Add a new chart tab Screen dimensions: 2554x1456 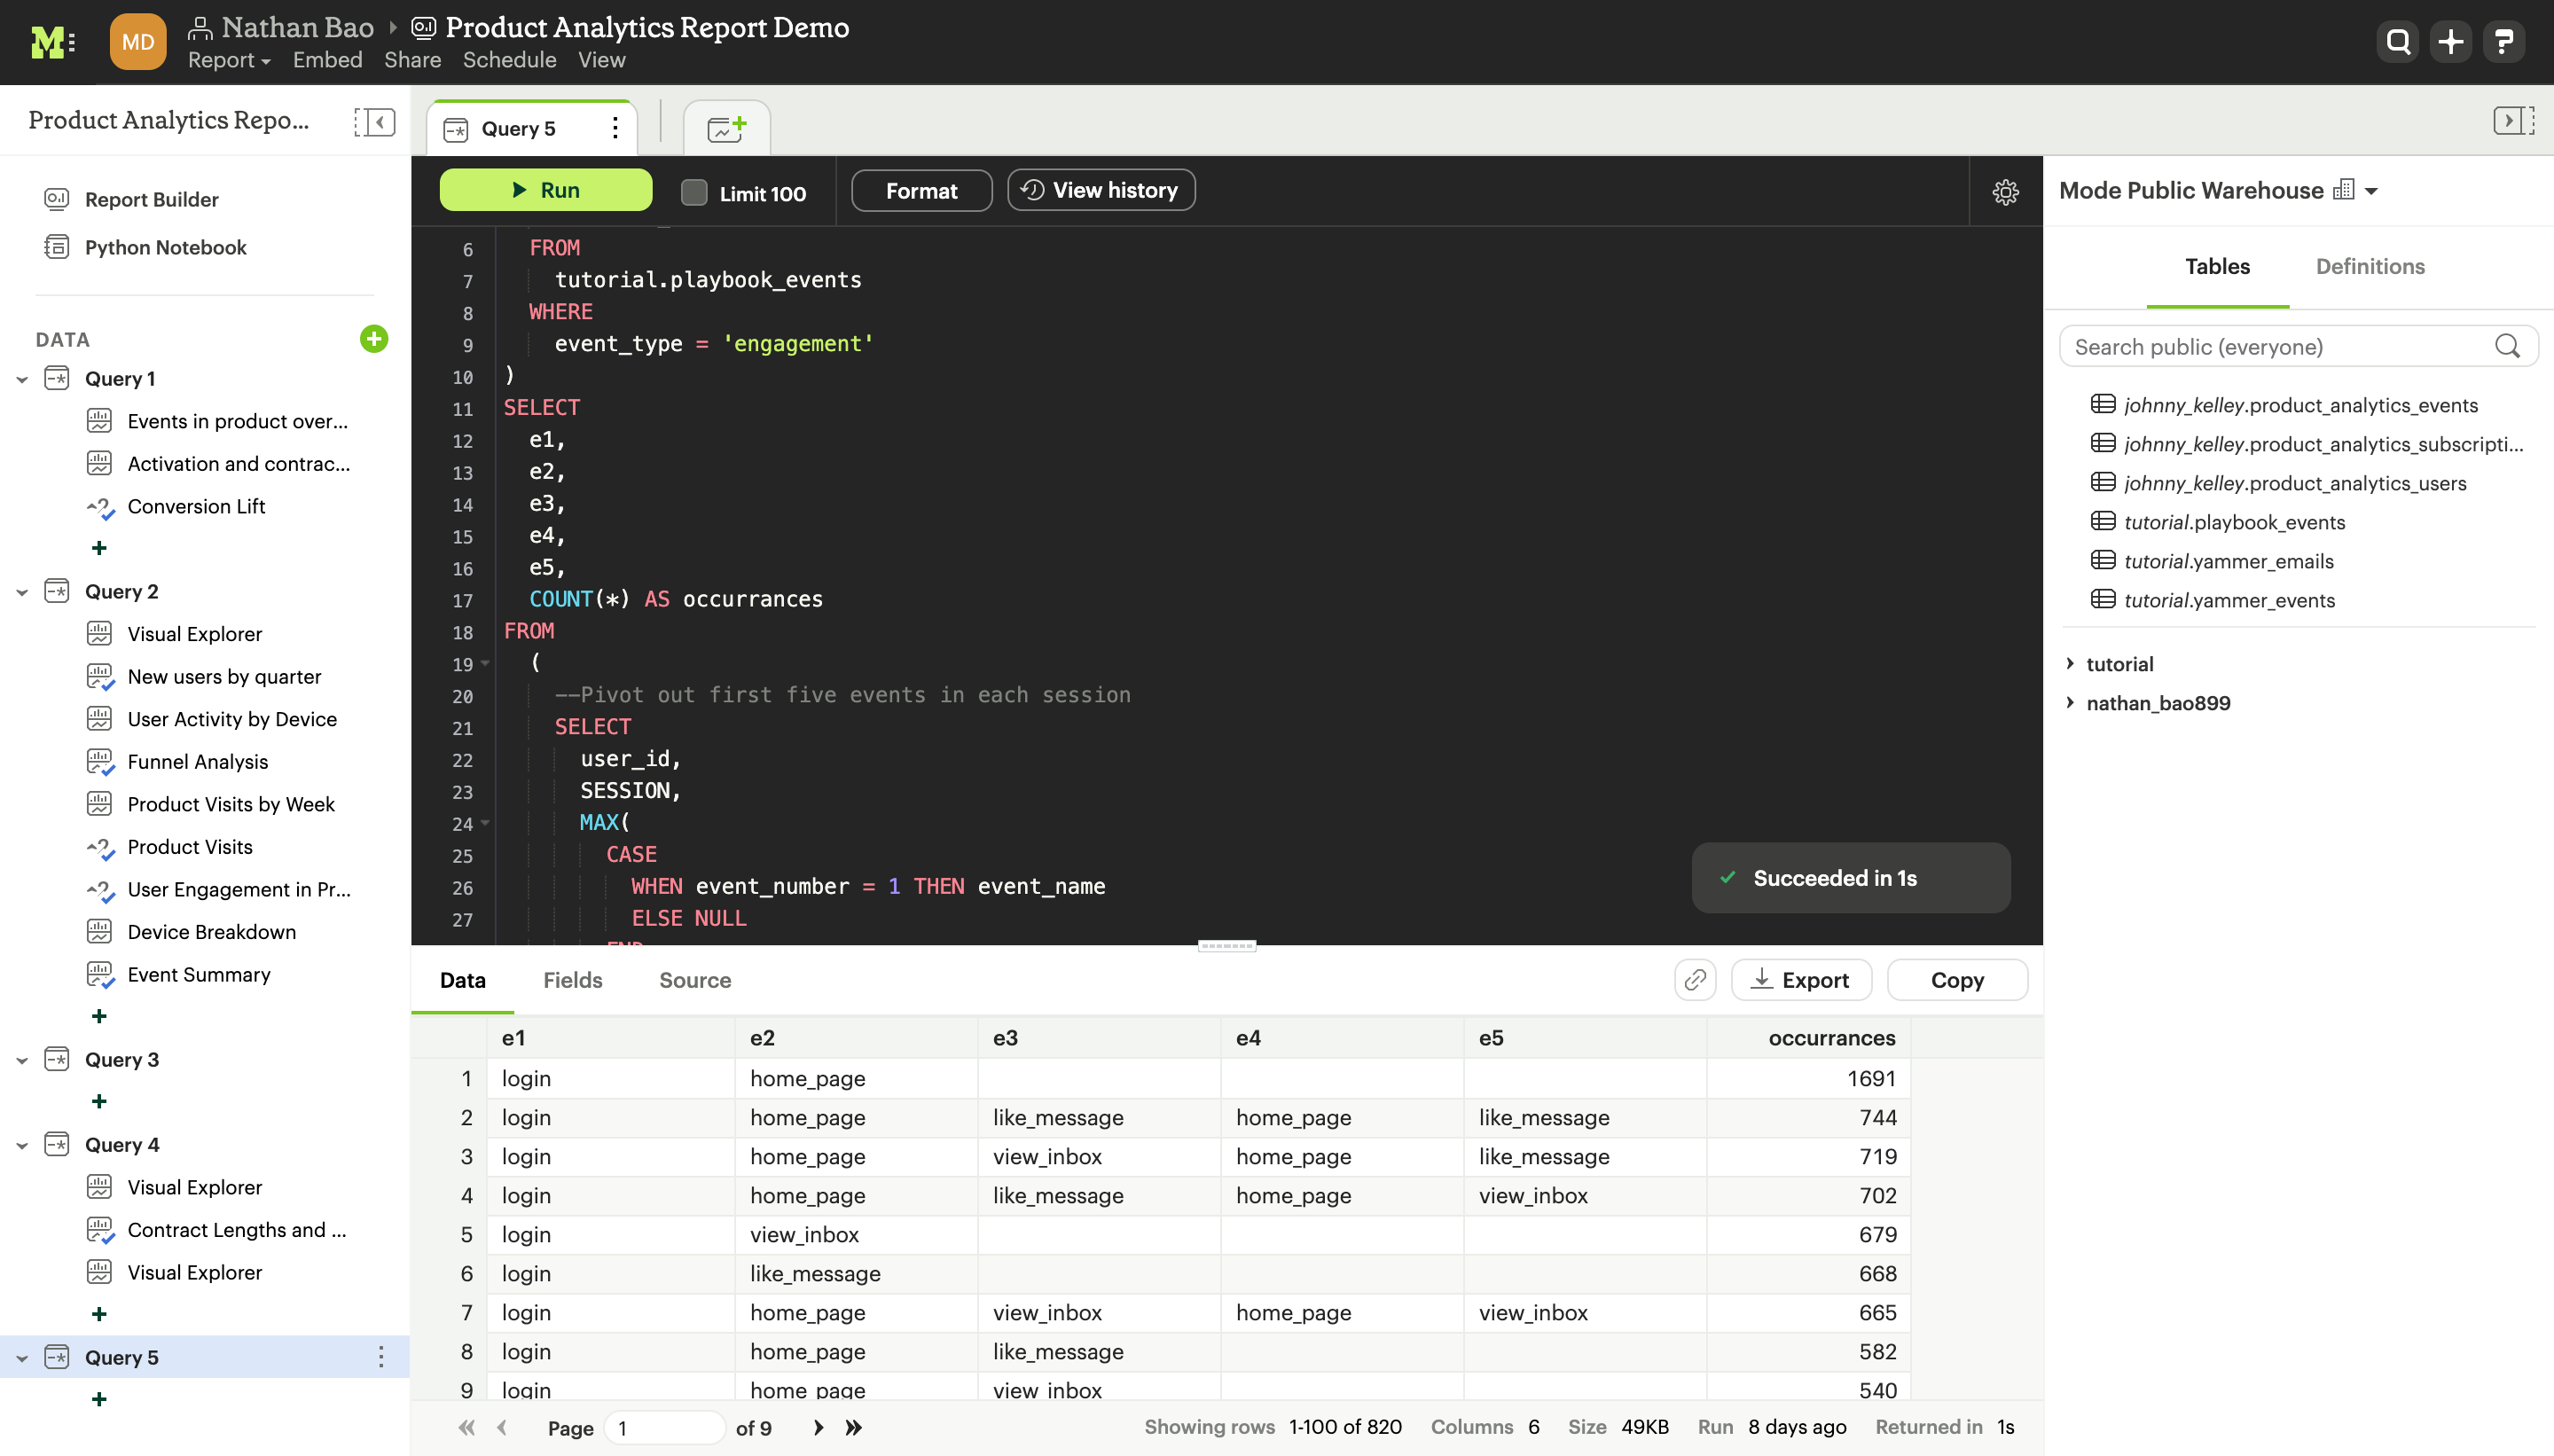[x=726, y=128]
